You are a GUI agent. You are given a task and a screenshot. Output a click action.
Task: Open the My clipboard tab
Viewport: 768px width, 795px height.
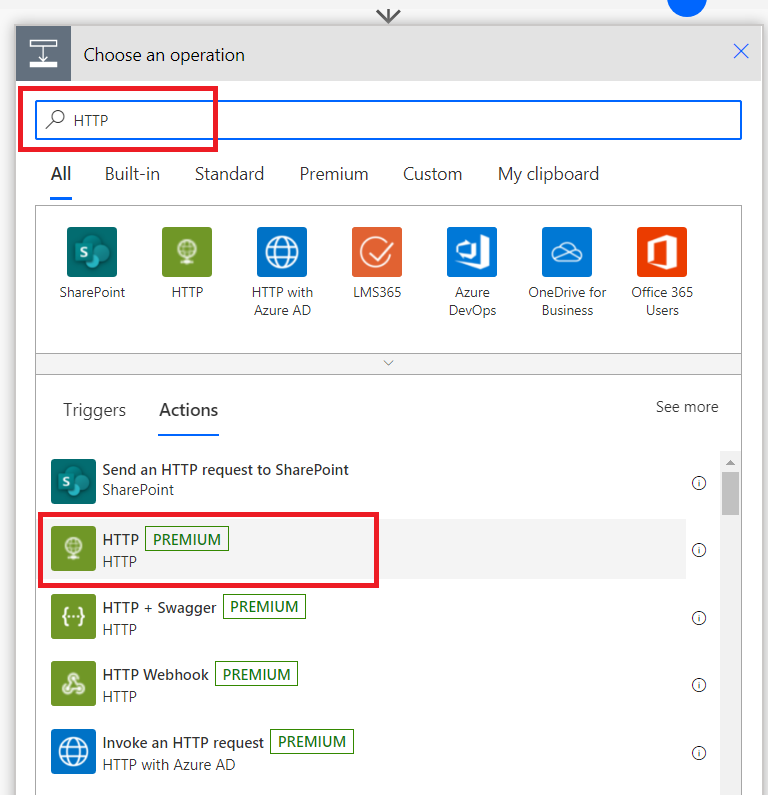pyautogui.click(x=548, y=174)
